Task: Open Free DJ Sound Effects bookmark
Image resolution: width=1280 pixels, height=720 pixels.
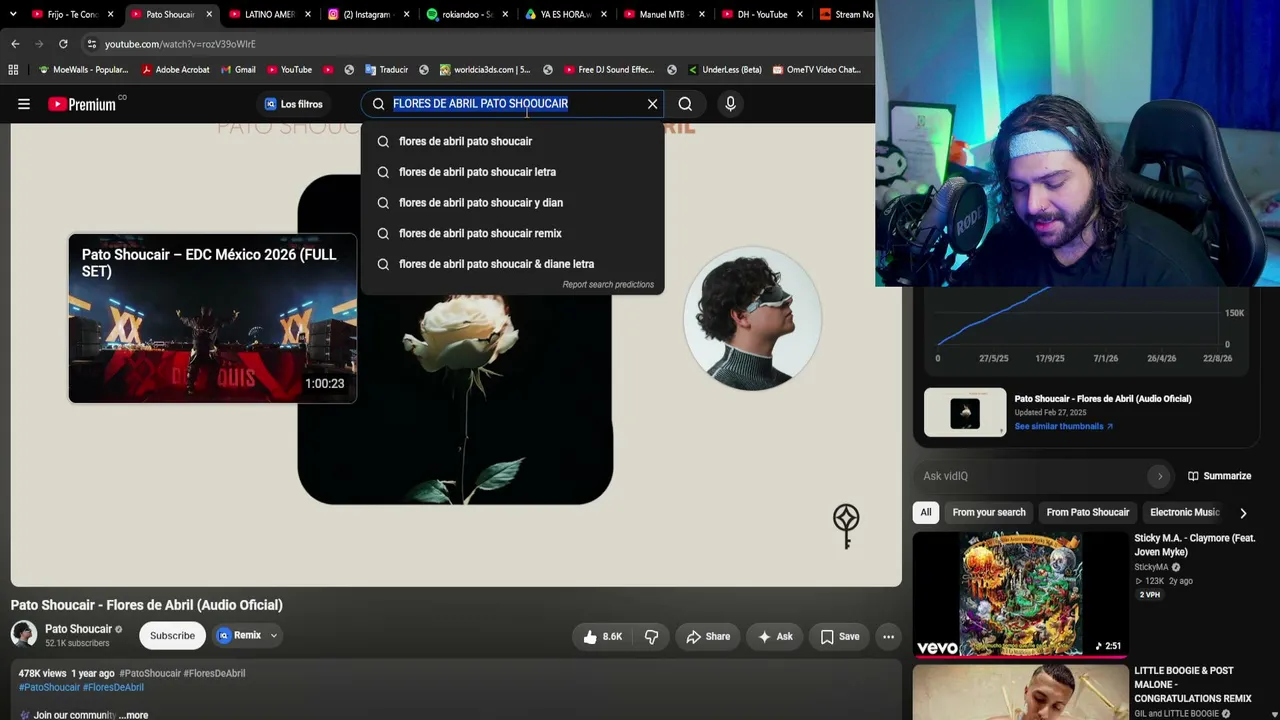Action: pyautogui.click(x=609, y=70)
